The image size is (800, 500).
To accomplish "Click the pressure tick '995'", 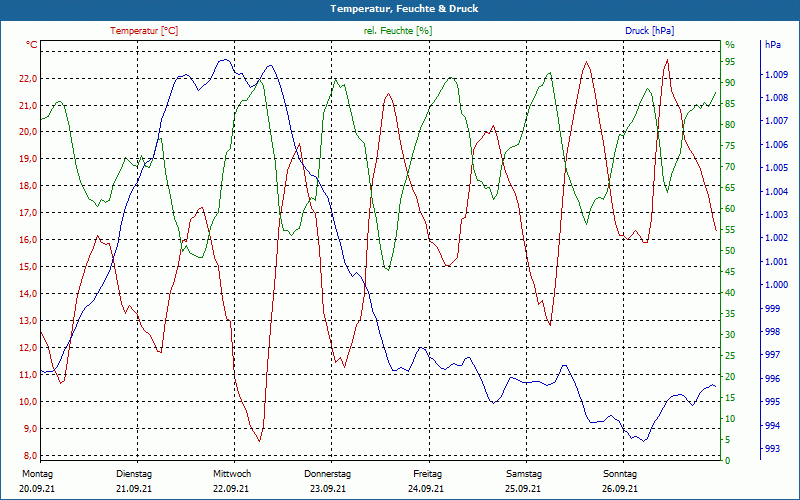I will tap(772, 402).
